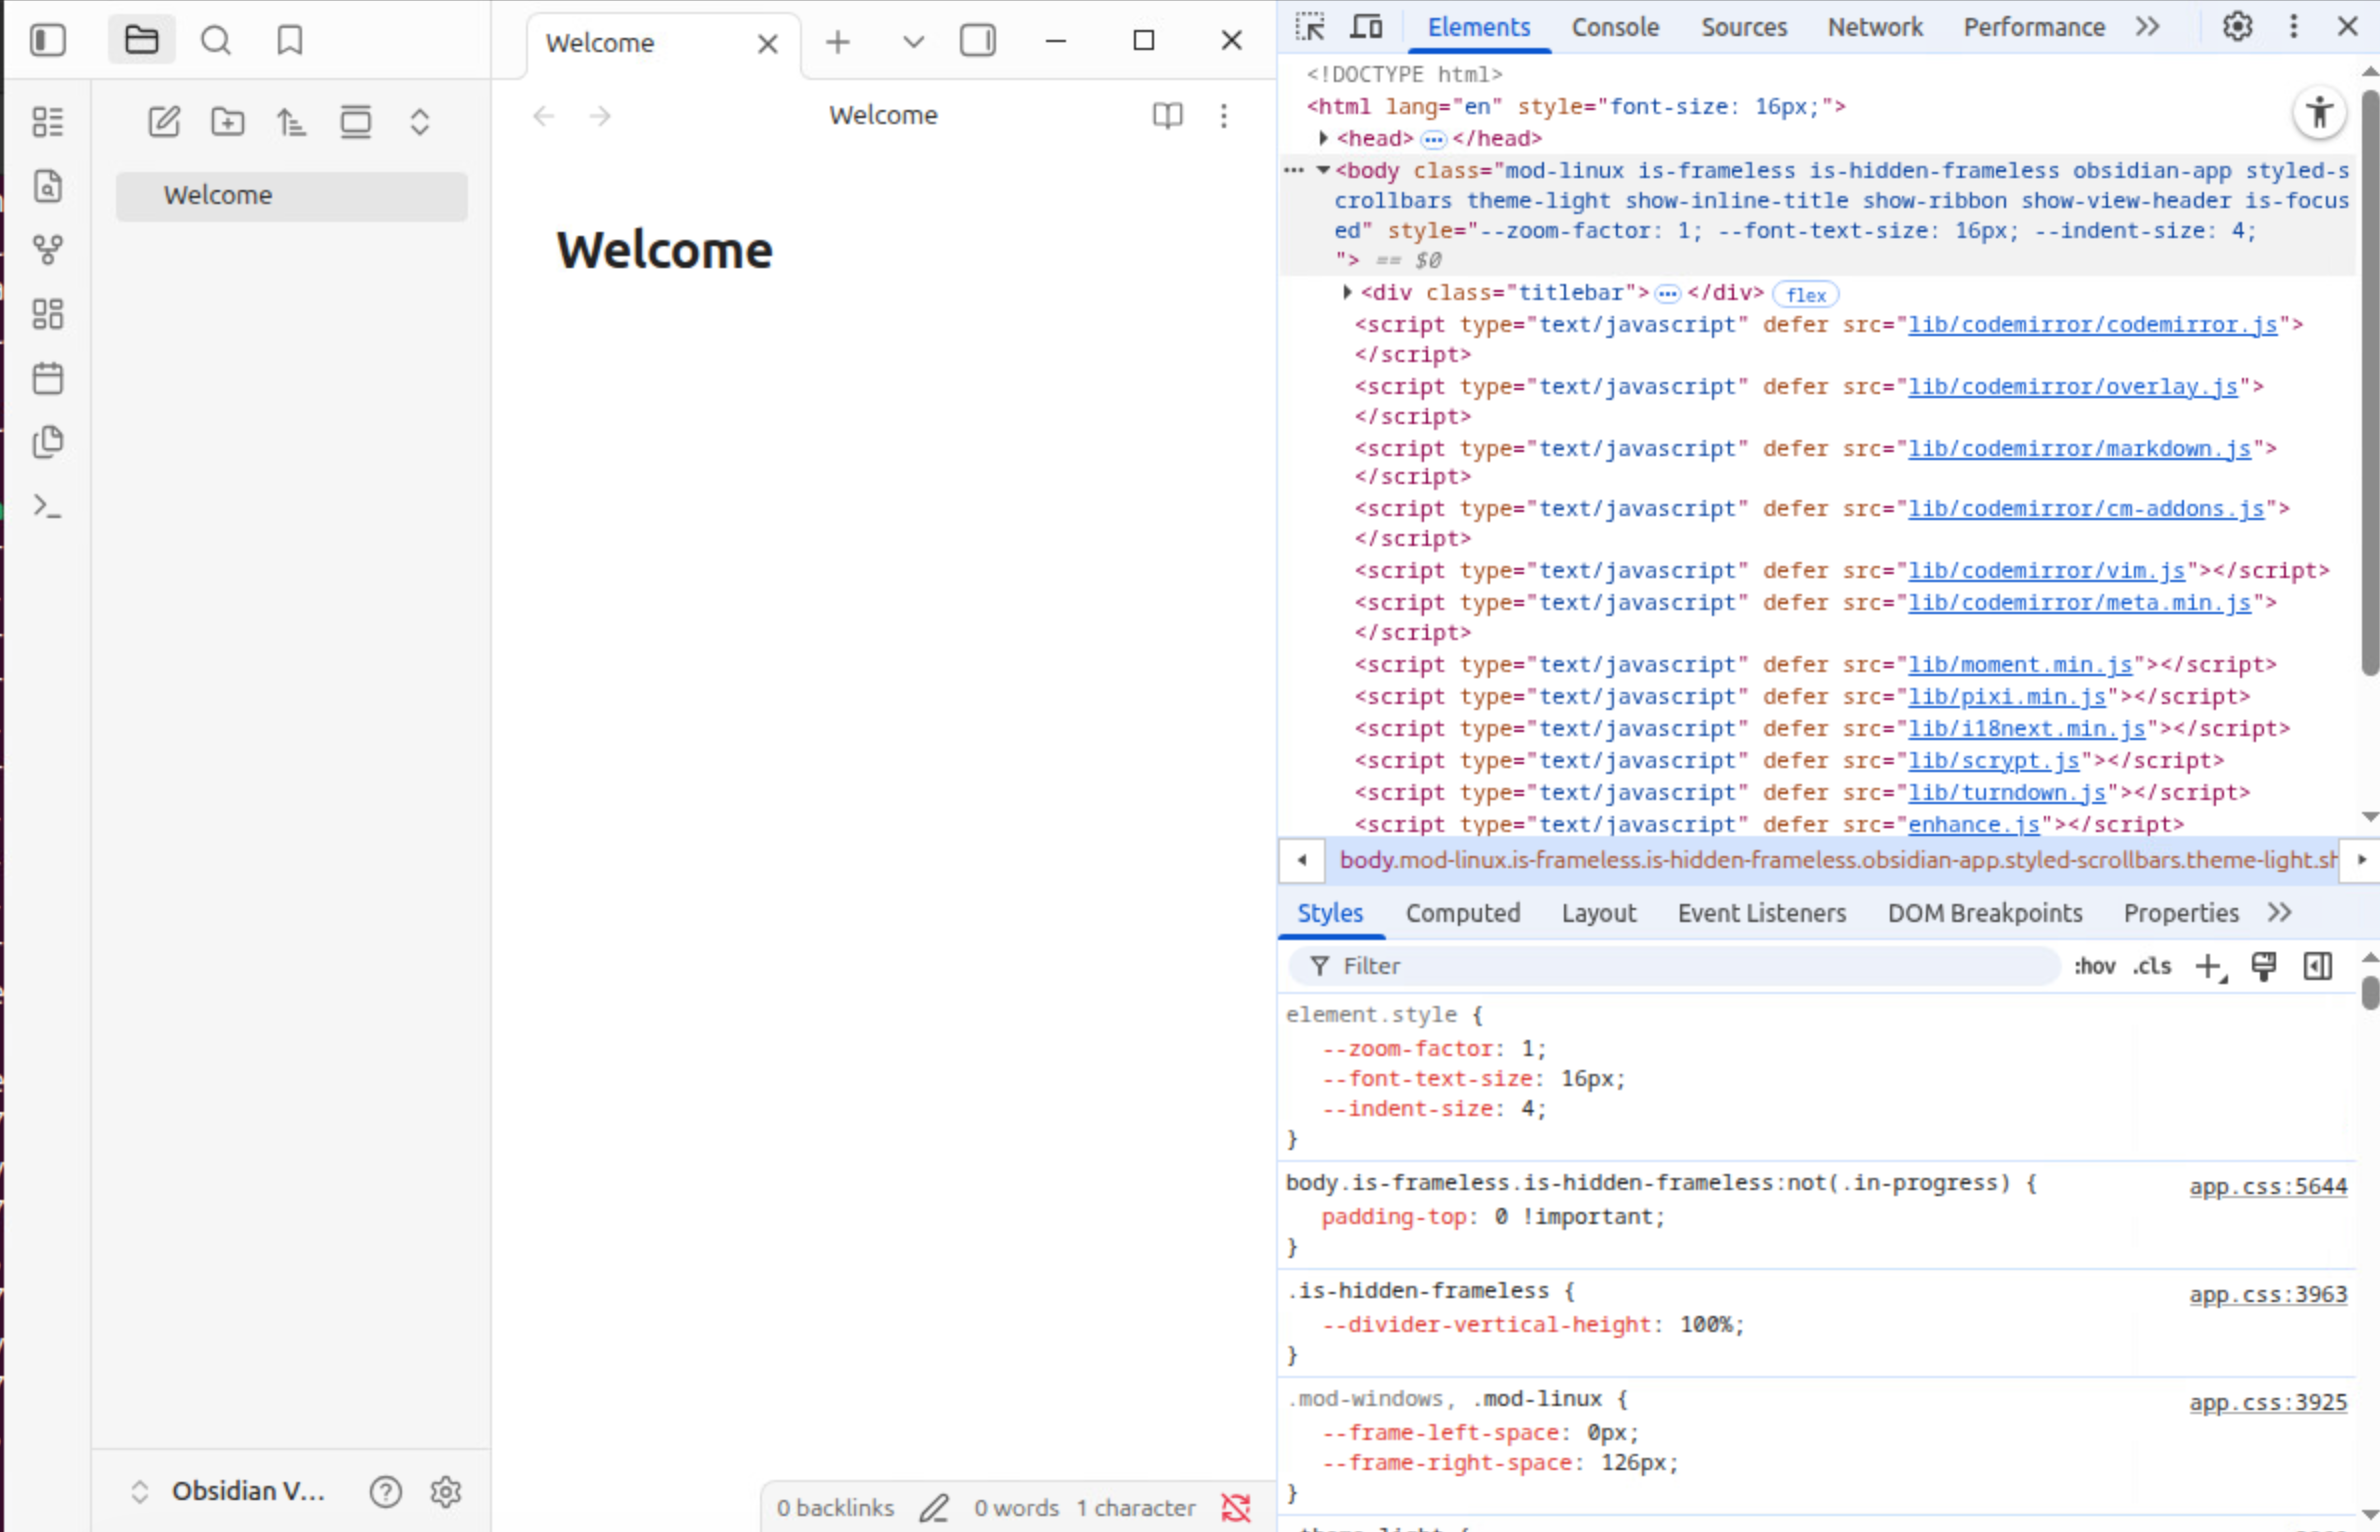Viewport: 2380px width, 1532px height.
Task: Switch to the Console tab in DevTools
Action: pos(1614,27)
